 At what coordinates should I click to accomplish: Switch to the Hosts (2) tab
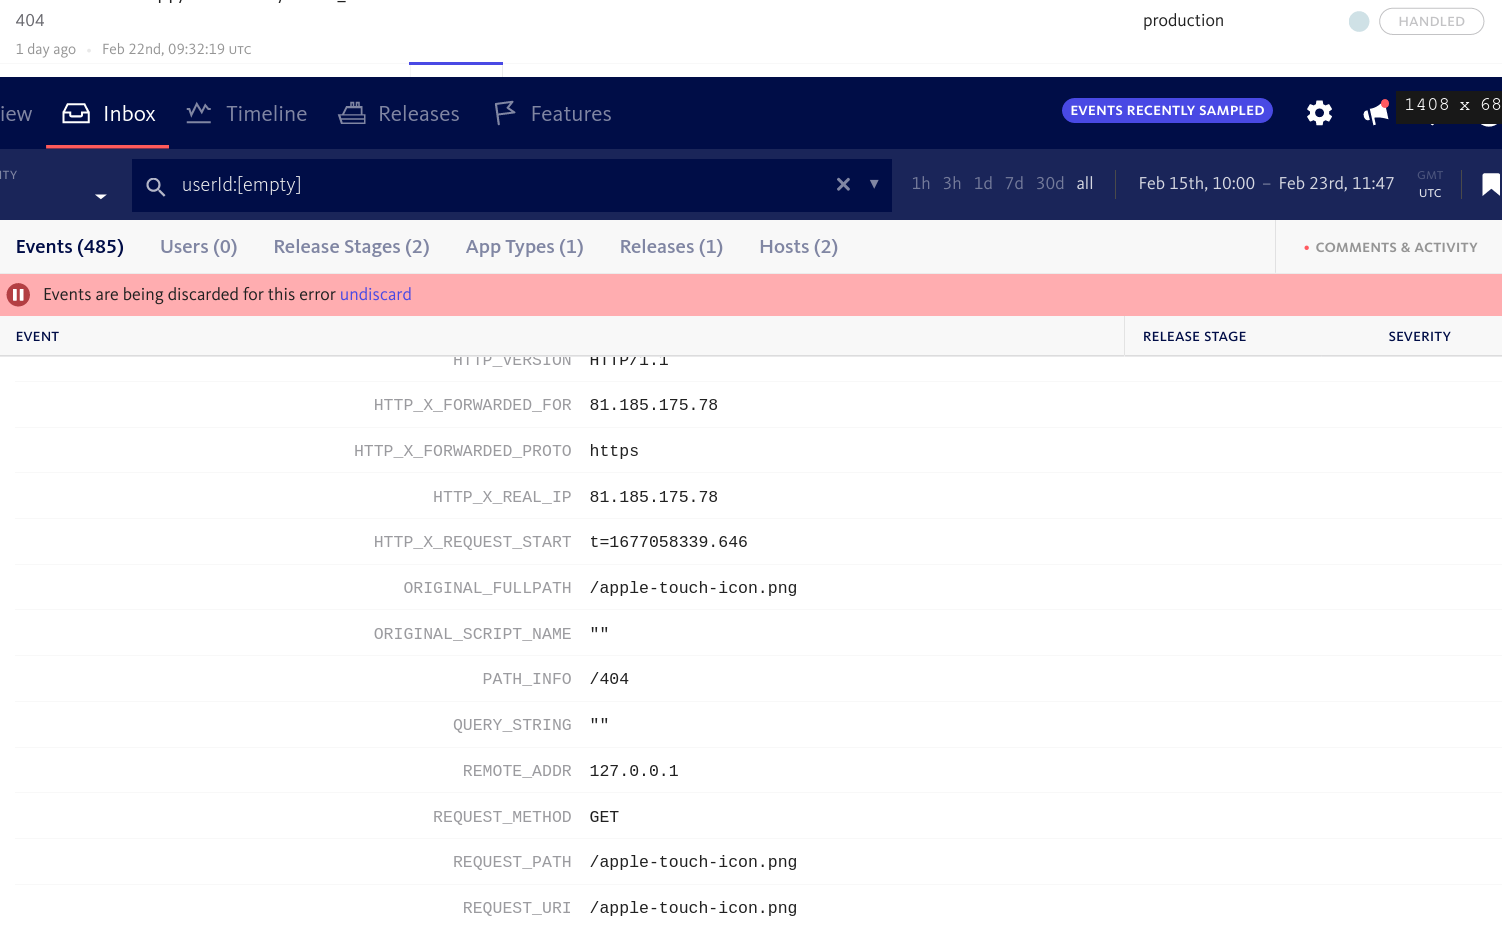pyautogui.click(x=798, y=246)
